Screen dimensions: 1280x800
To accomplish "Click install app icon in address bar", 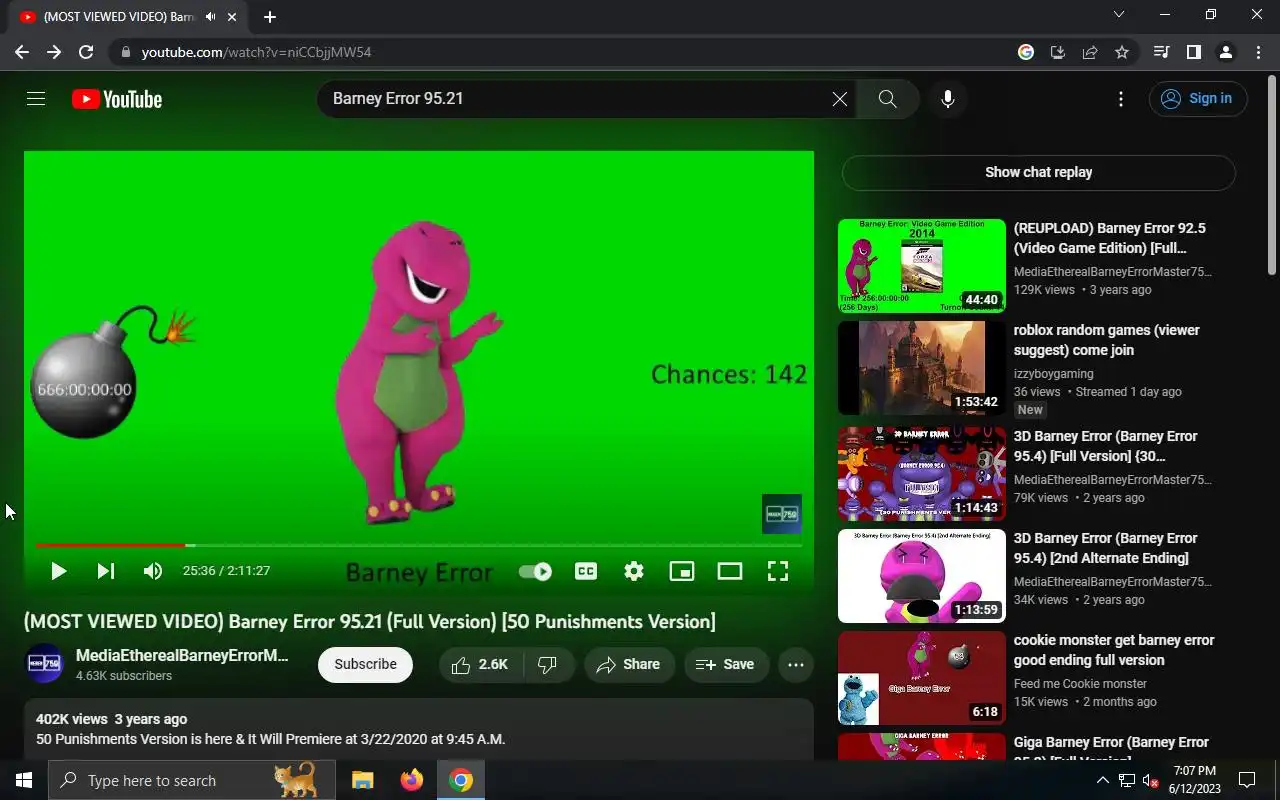I will (x=1058, y=52).
